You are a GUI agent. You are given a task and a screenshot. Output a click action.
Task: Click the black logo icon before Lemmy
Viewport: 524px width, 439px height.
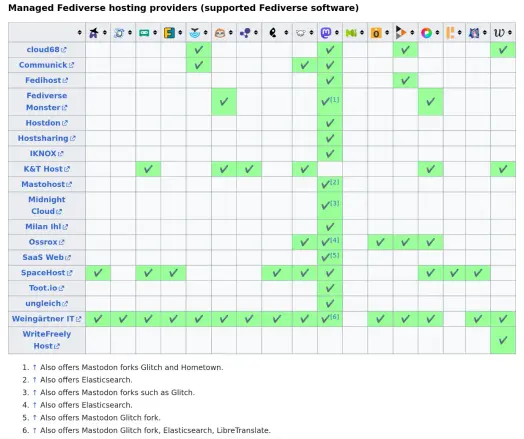coord(273,33)
